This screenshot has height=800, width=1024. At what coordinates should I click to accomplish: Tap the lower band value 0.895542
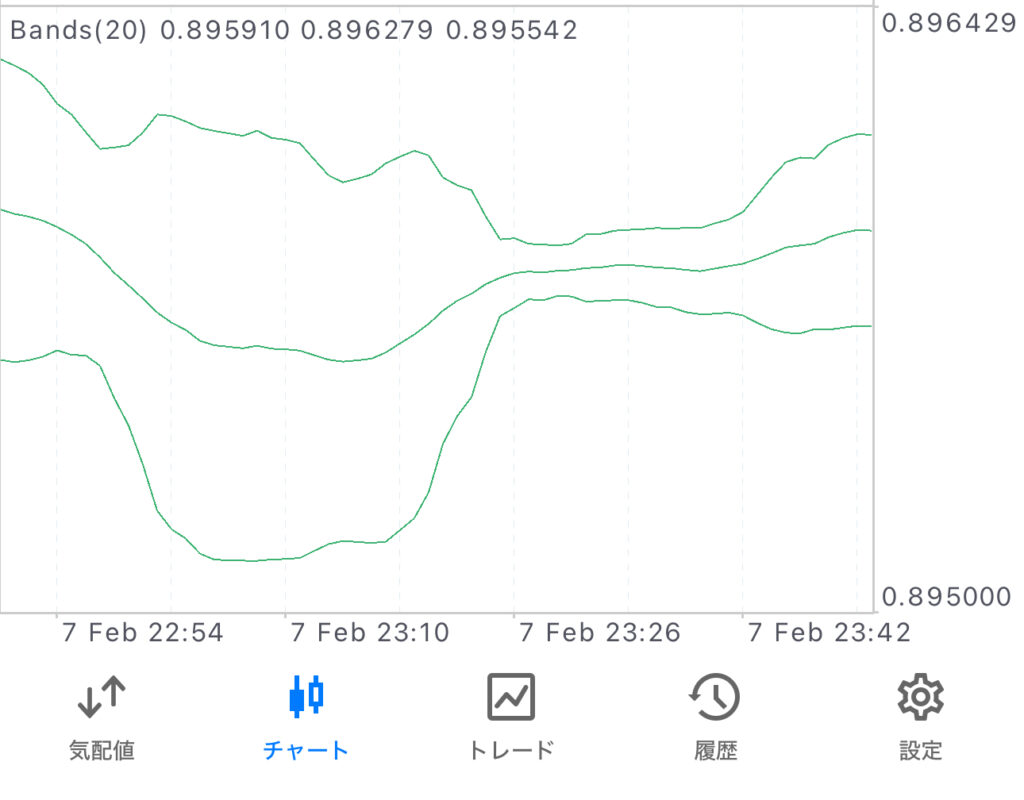[512, 30]
